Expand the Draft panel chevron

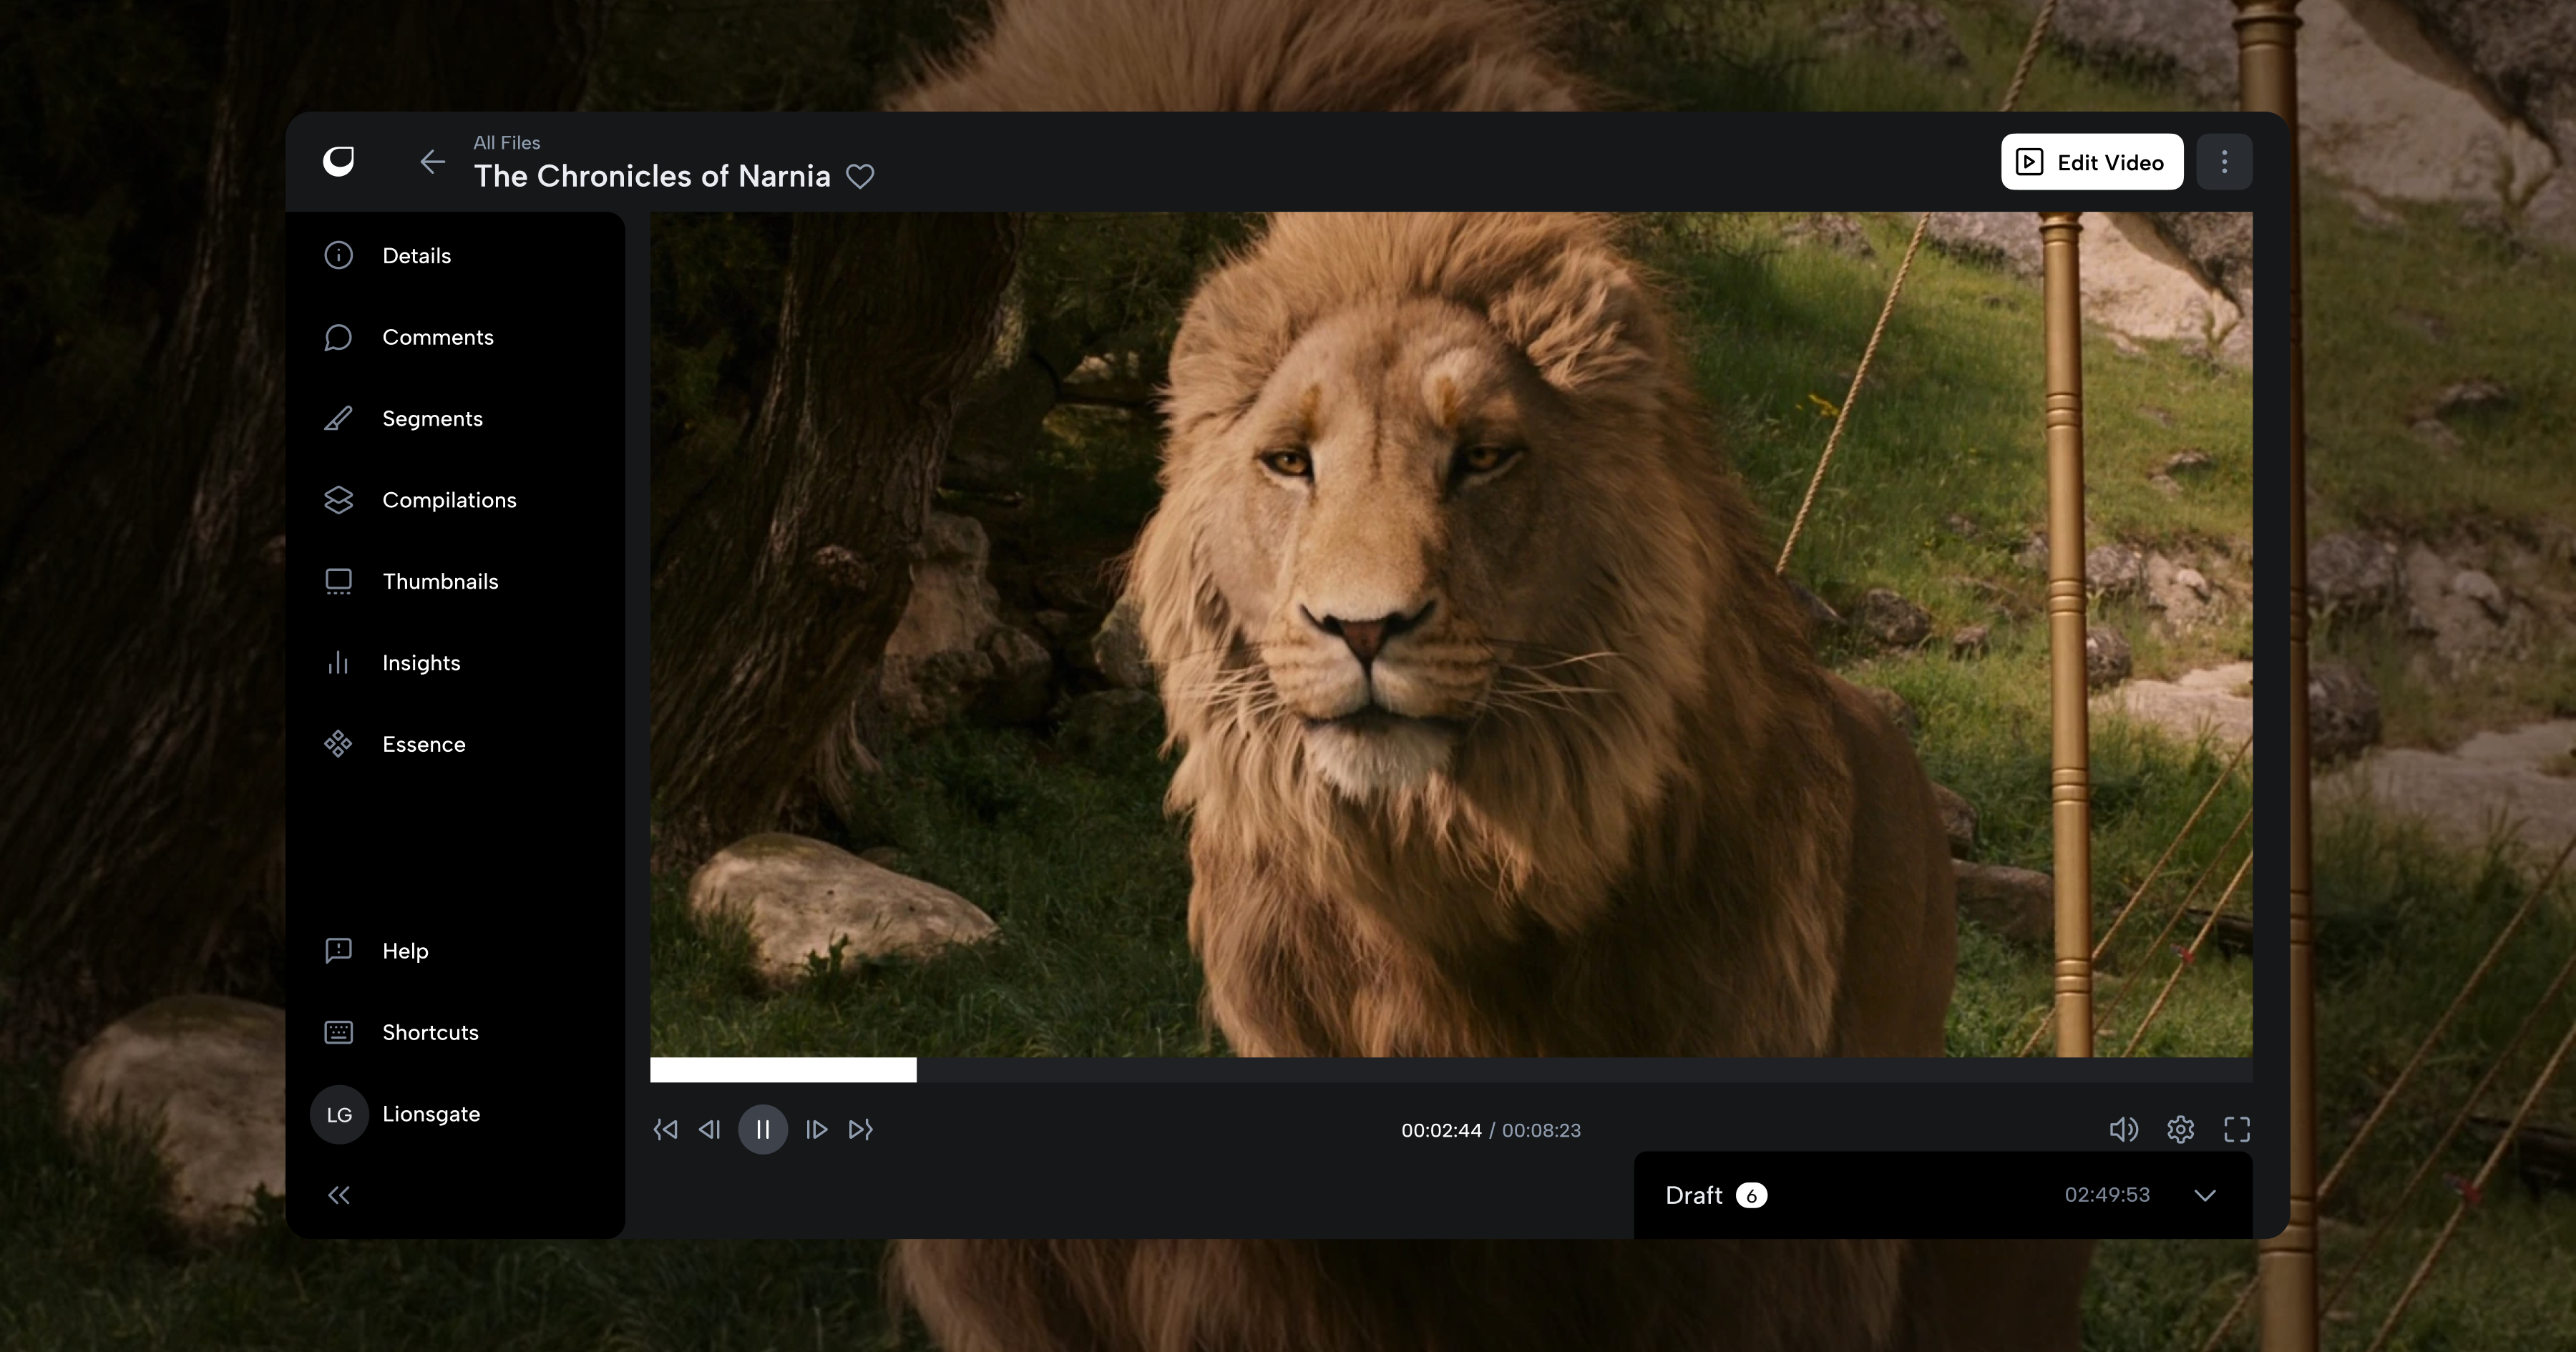point(2205,1195)
